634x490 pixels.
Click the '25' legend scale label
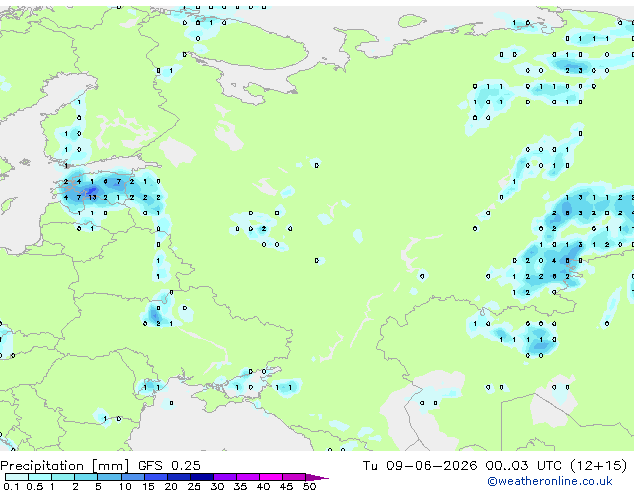point(194,486)
